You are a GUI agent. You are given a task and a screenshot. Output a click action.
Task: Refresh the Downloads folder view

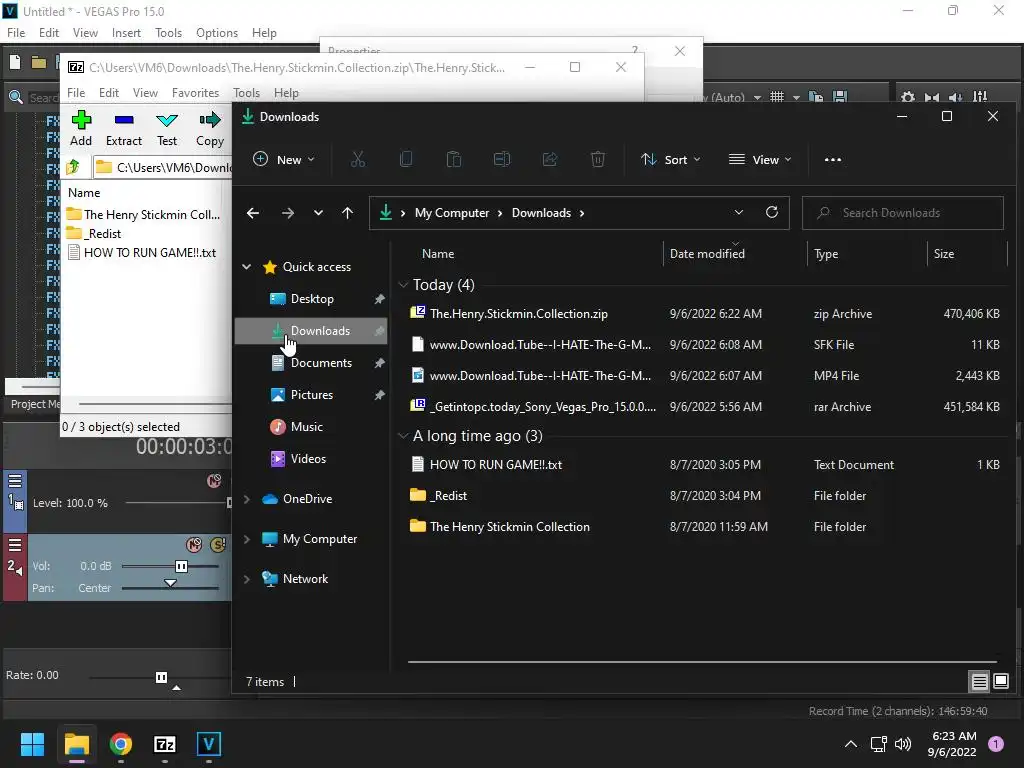(x=772, y=212)
